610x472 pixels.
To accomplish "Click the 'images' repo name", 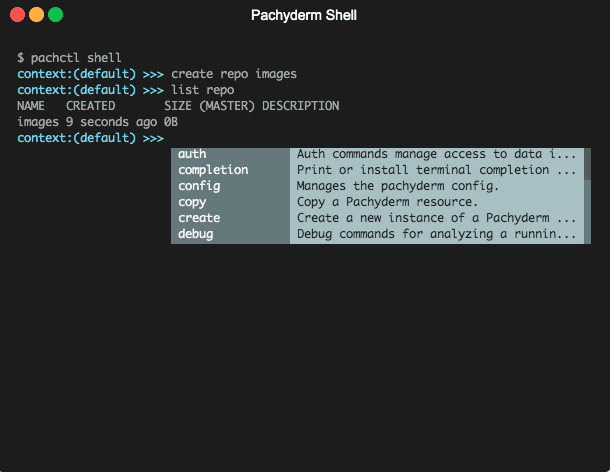I will [38, 122].
